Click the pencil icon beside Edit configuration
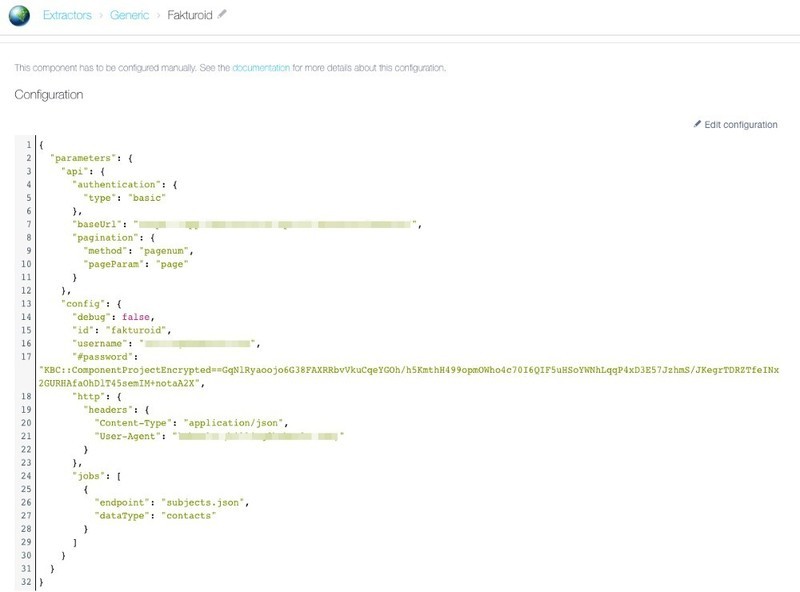The height and width of the screenshot is (592, 800). [x=699, y=124]
